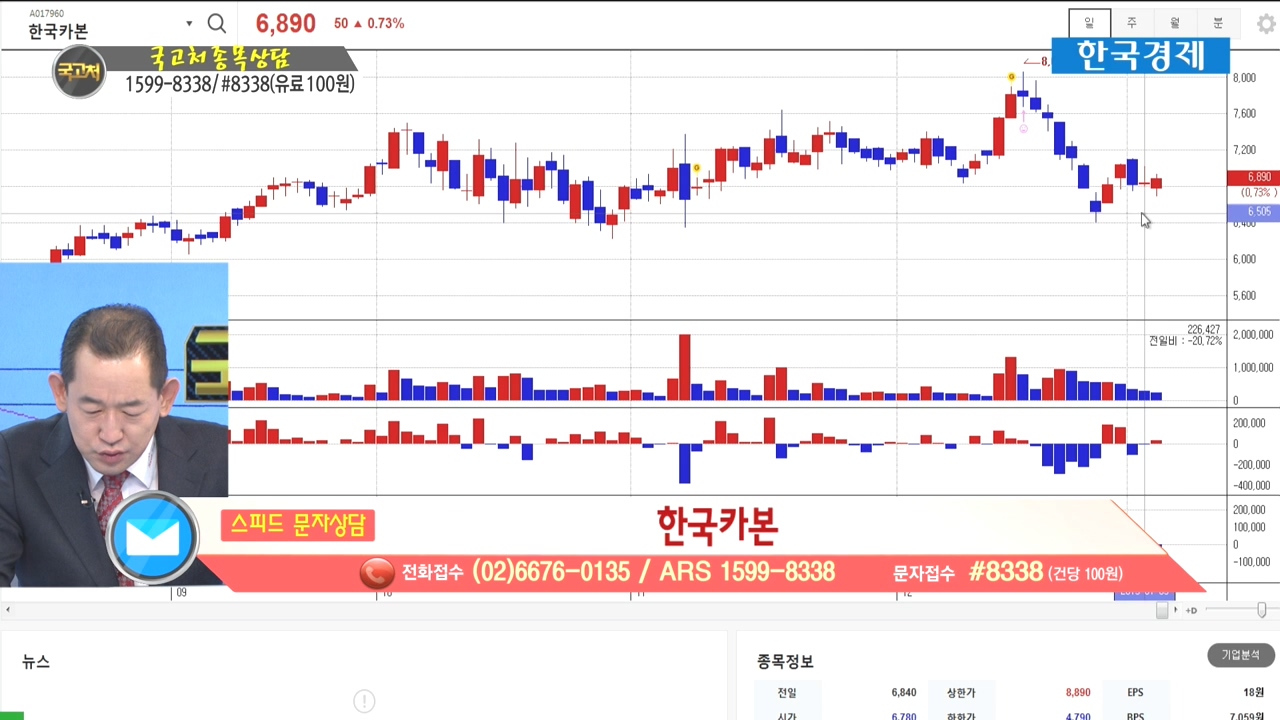1280x720 pixels.
Task: Click the chart horizontal scrollbar left arrow
Action: click(8, 610)
